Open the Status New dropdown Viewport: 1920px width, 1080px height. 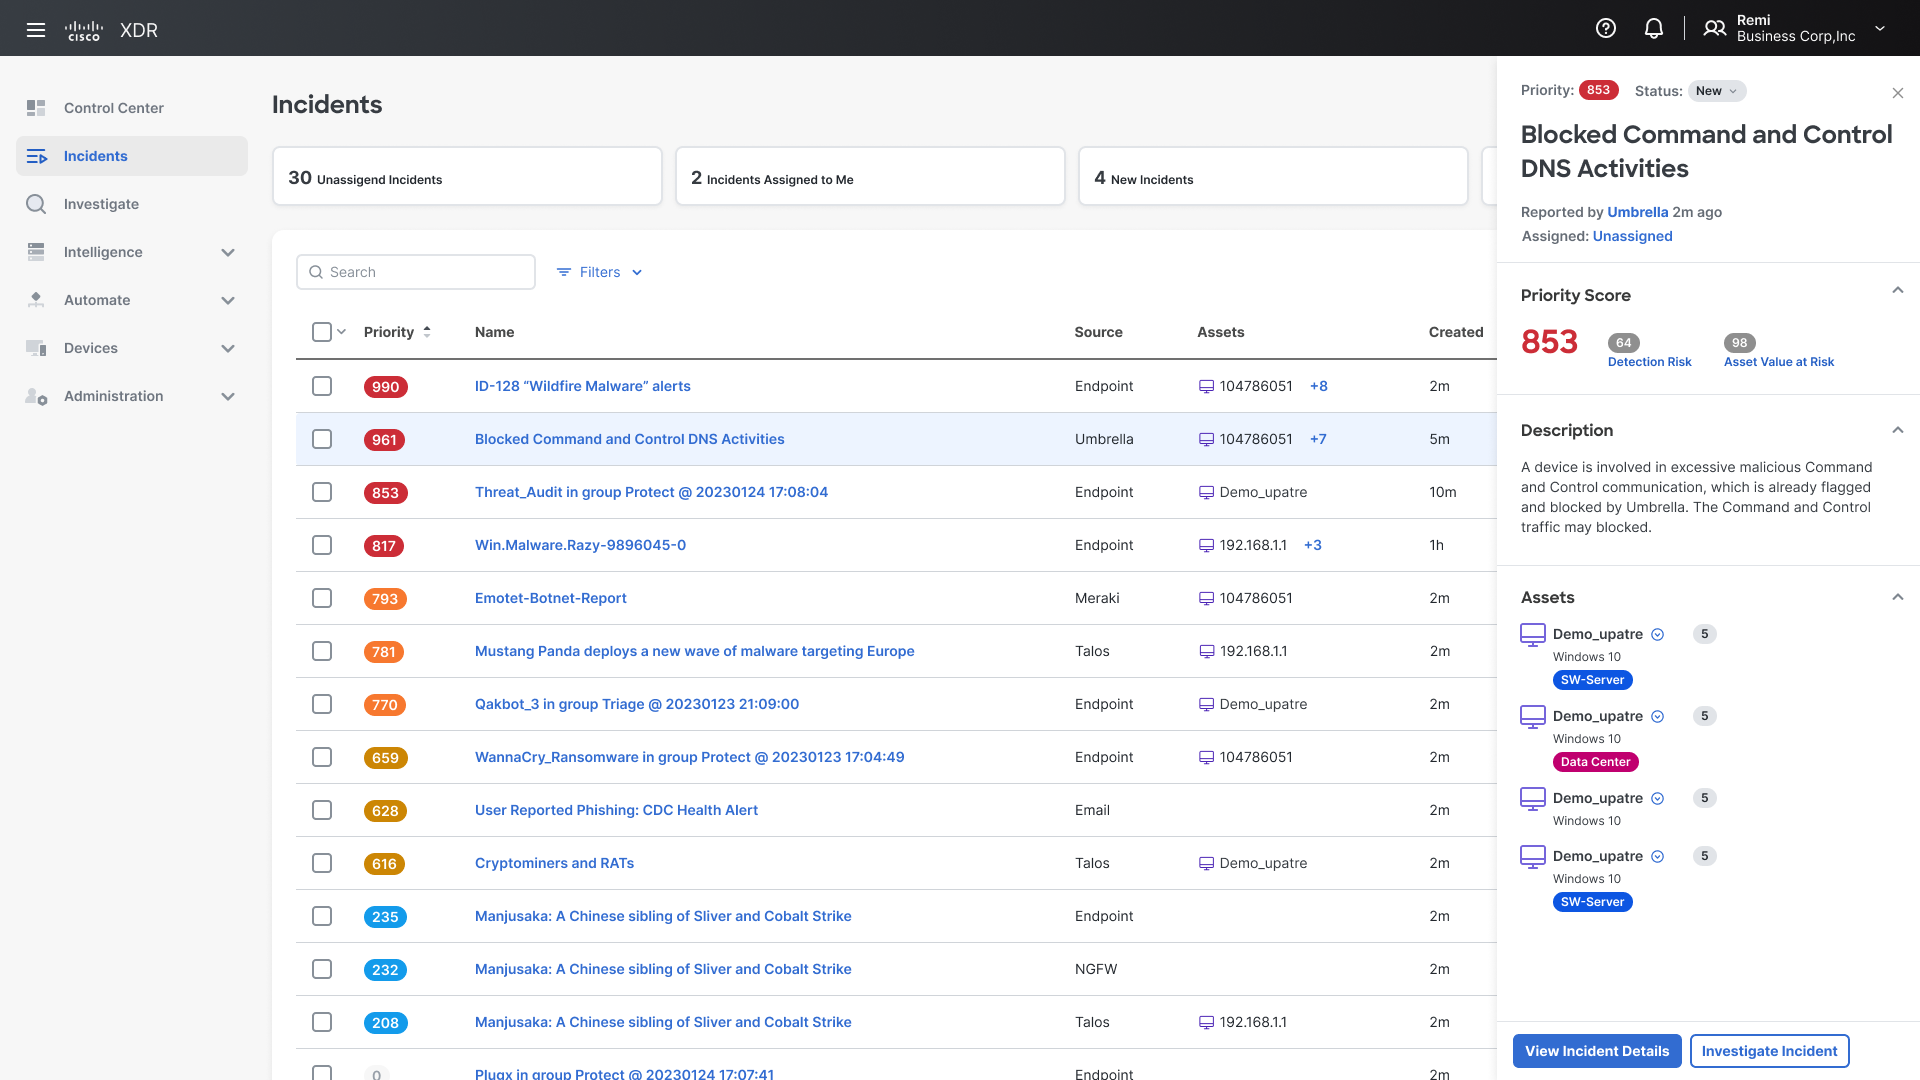click(1717, 91)
